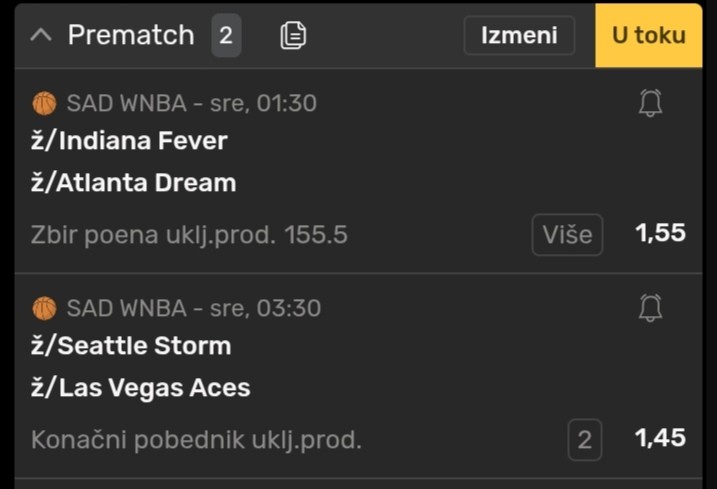Collapse the Prematch section chevron
The width and height of the screenshot is (717, 489).
[41, 35]
